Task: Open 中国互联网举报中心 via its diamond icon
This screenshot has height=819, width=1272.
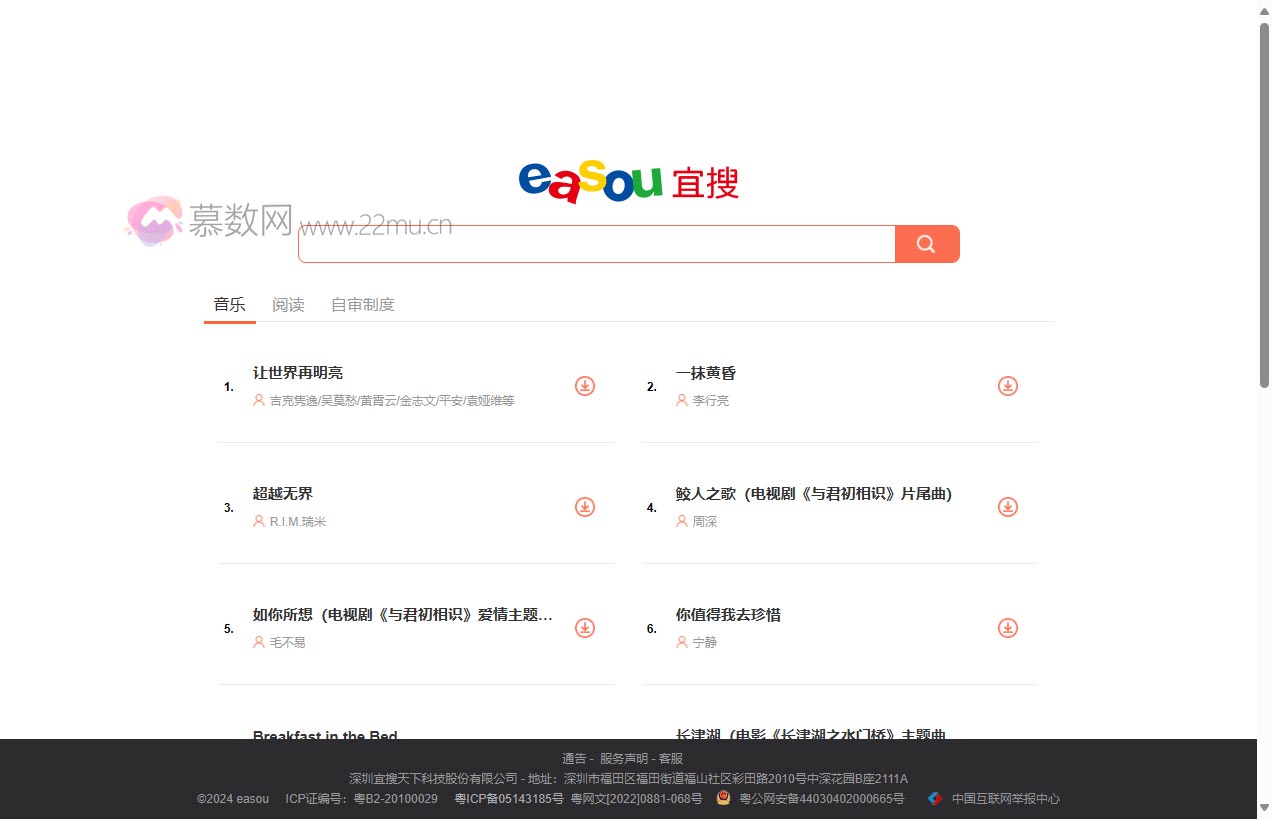Action: (x=934, y=798)
